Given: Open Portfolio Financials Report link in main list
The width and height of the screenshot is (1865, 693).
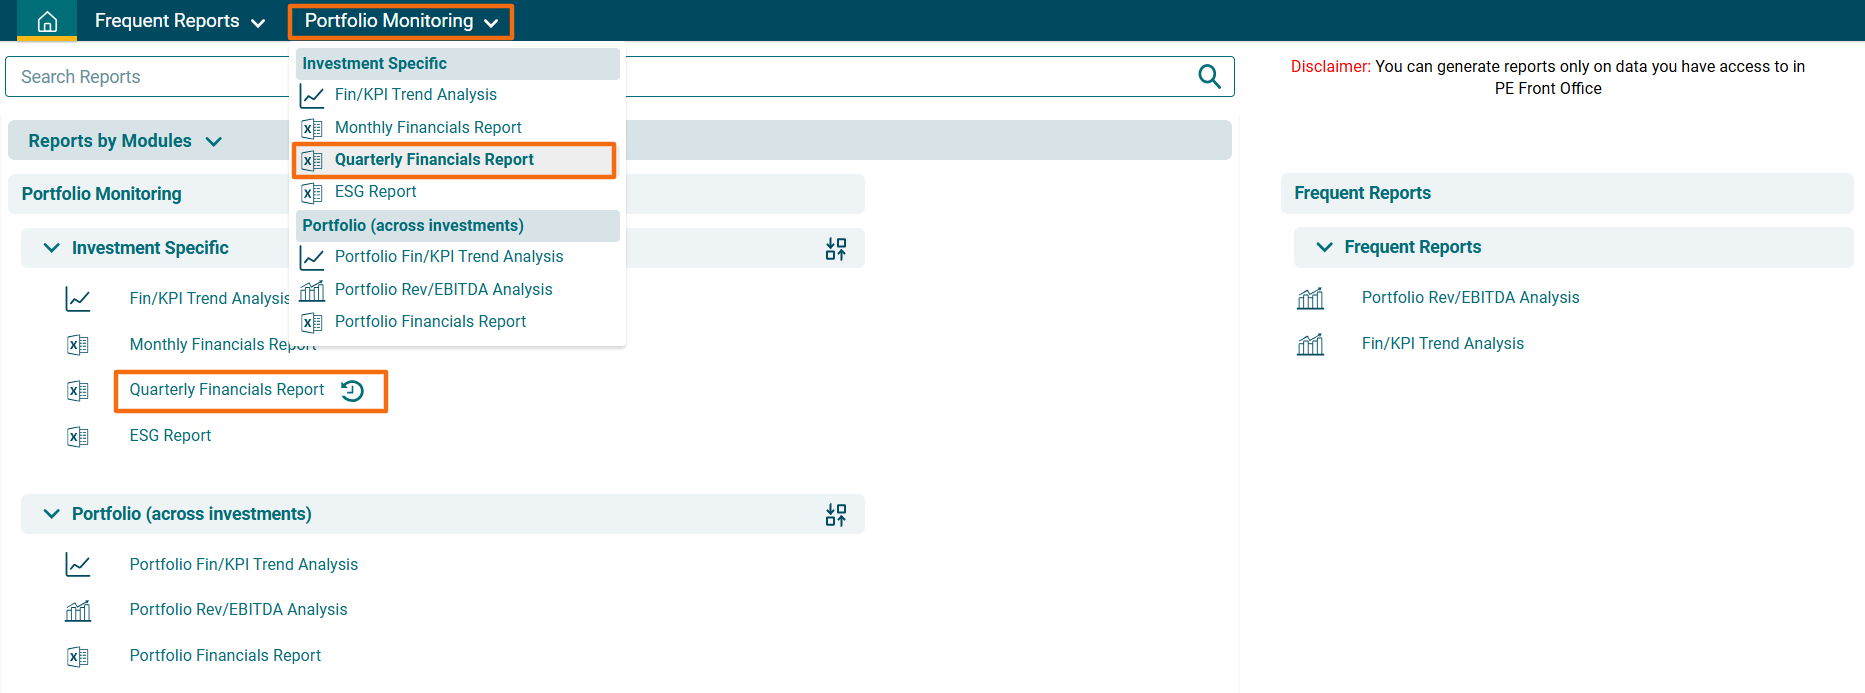Looking at the screenshot, I should point(225,656).
